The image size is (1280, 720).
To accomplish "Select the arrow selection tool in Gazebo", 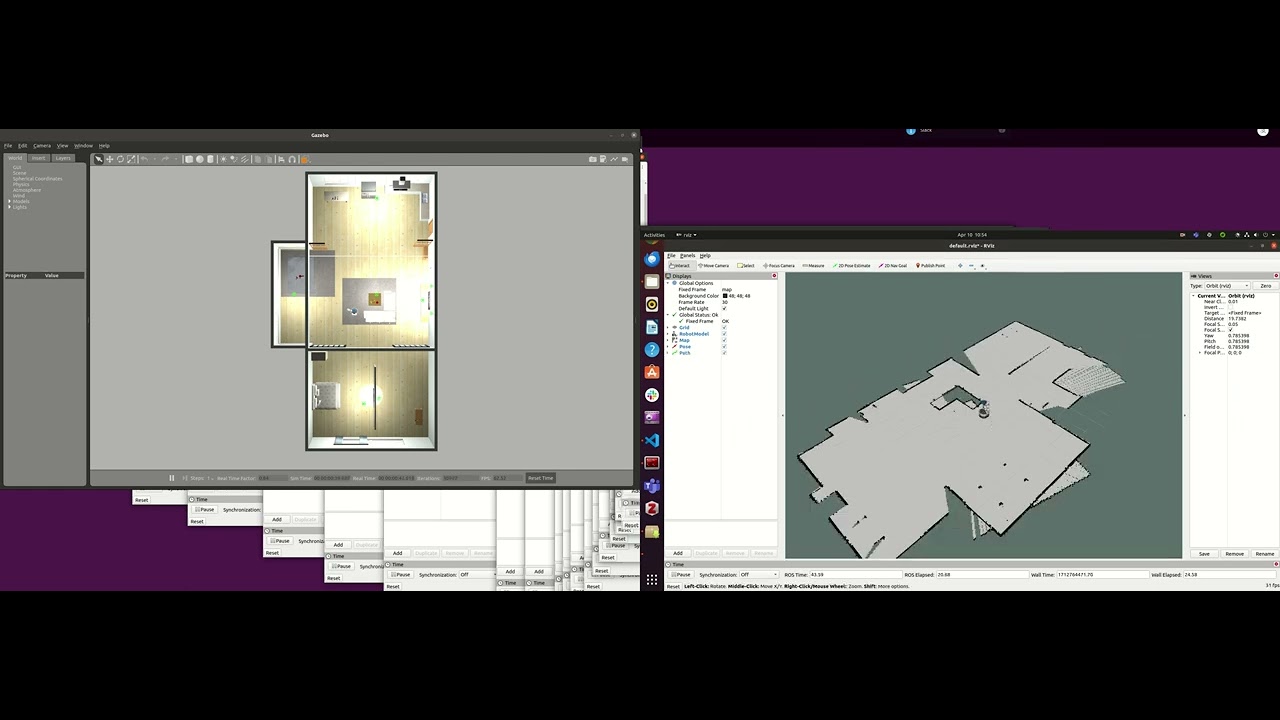I will tap(98, 159).
